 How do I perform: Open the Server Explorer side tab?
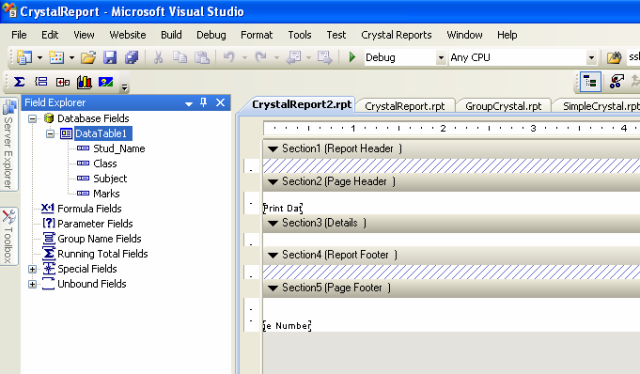click(x=9, y=145)
